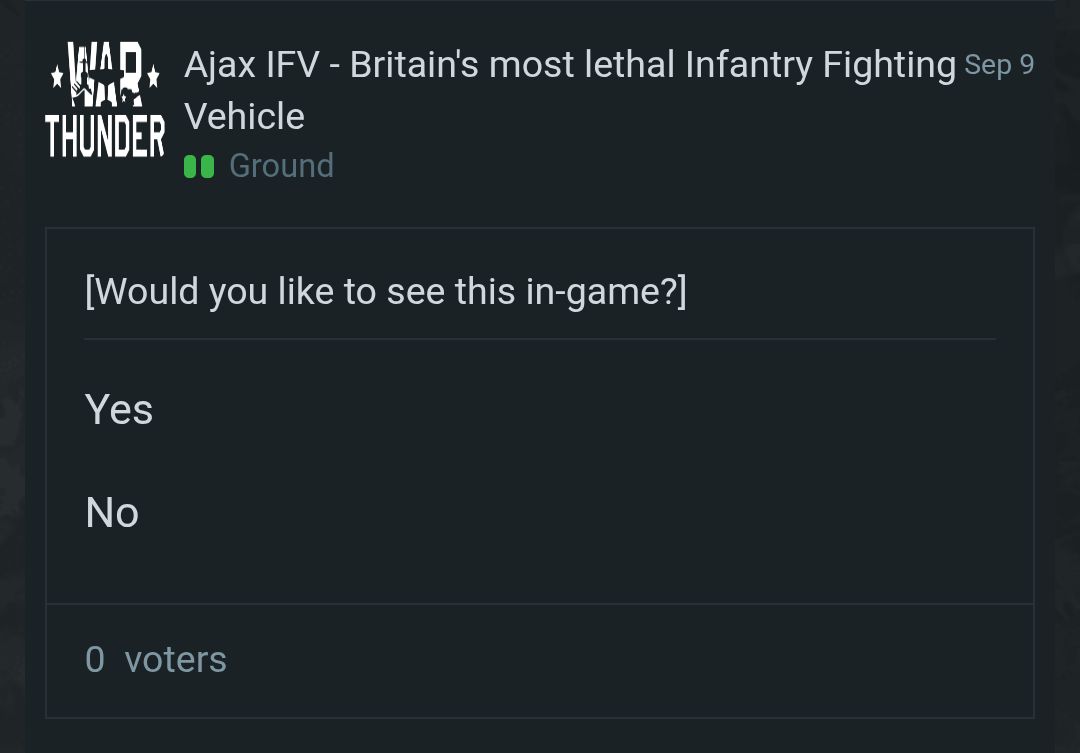This screenshot has width=1080, height=753.
Task: Click the "WAR" emblem in the logo
Action: pos(105,73)
